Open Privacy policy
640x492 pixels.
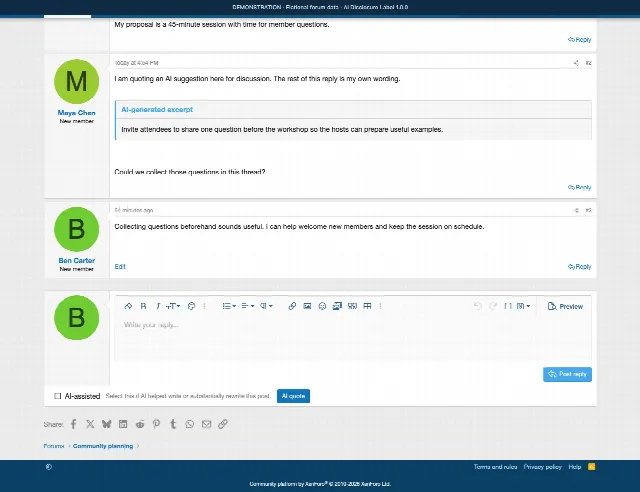coord(542,467)
